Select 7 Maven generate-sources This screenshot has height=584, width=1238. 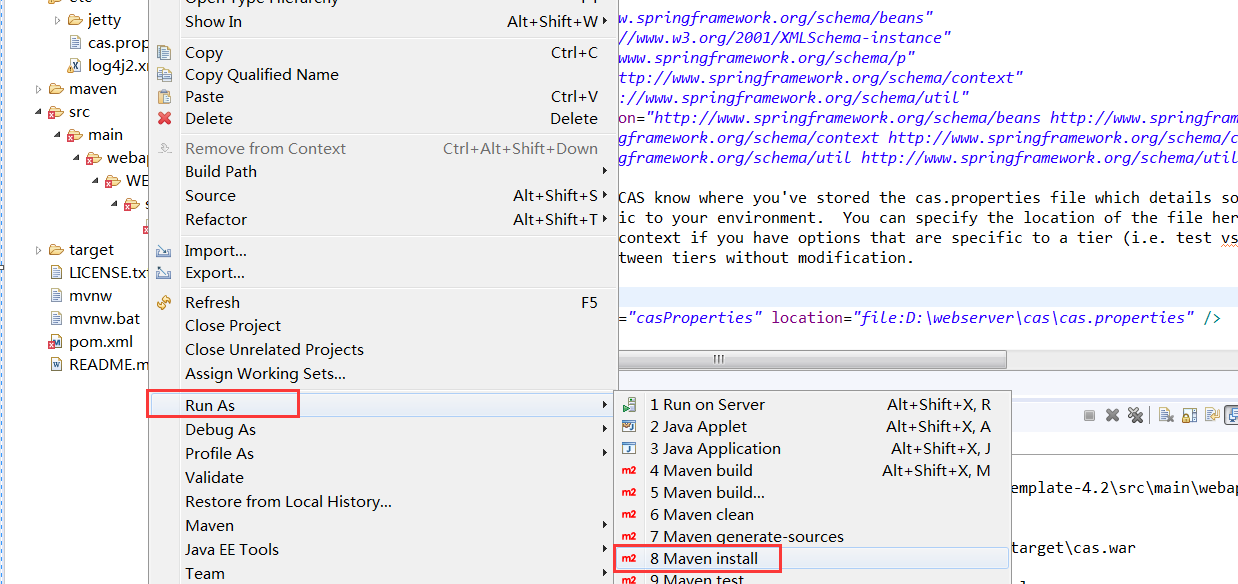click(x=812, y=537)
